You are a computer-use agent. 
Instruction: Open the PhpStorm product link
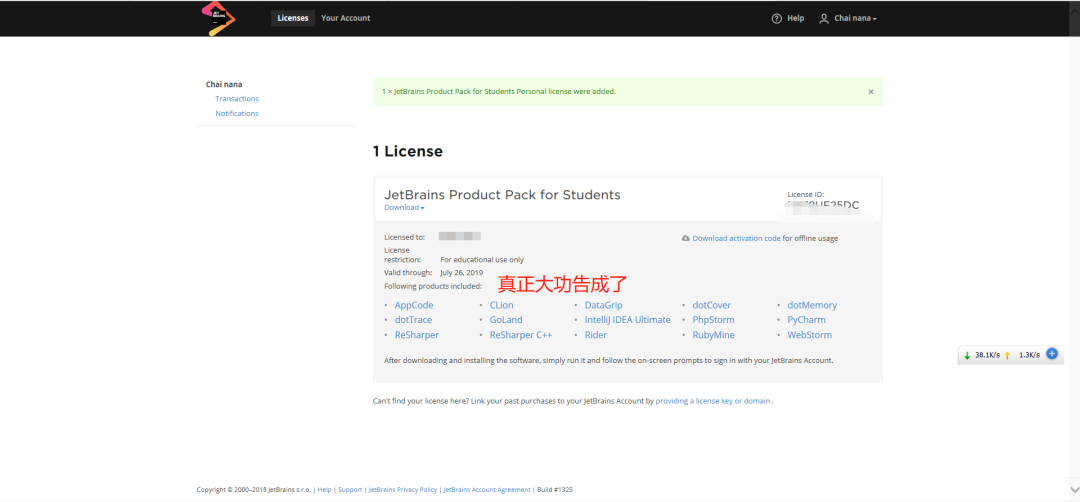point(714,320)
